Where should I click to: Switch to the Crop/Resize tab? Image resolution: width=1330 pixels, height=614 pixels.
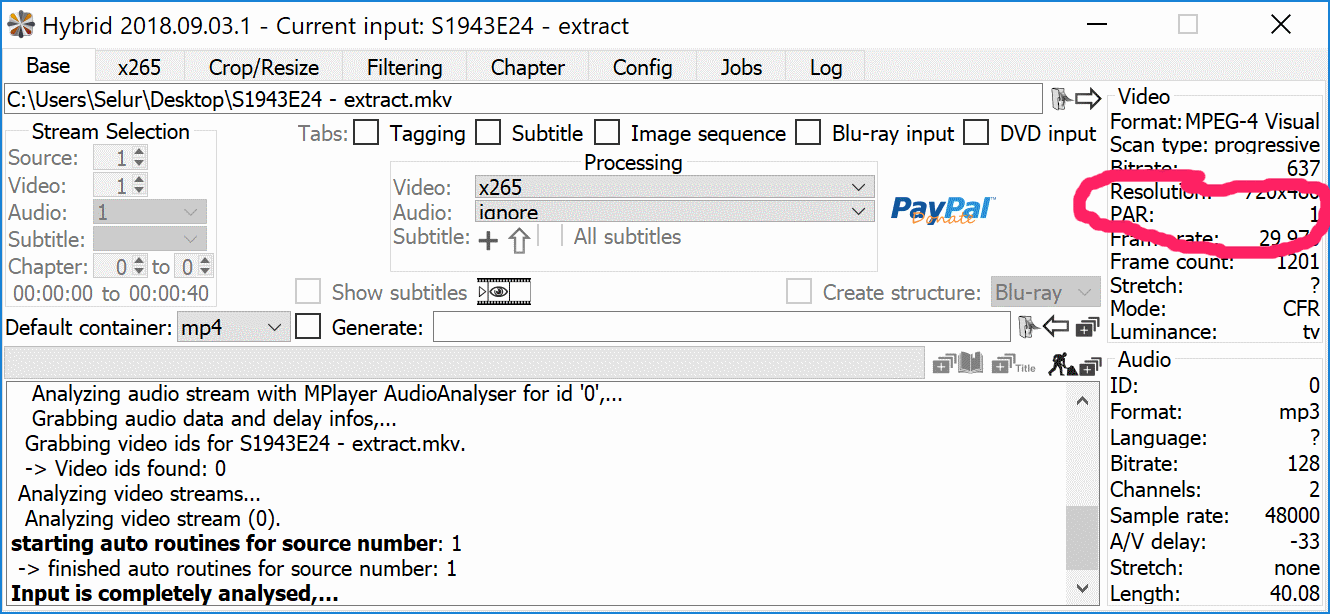[264, 68]
